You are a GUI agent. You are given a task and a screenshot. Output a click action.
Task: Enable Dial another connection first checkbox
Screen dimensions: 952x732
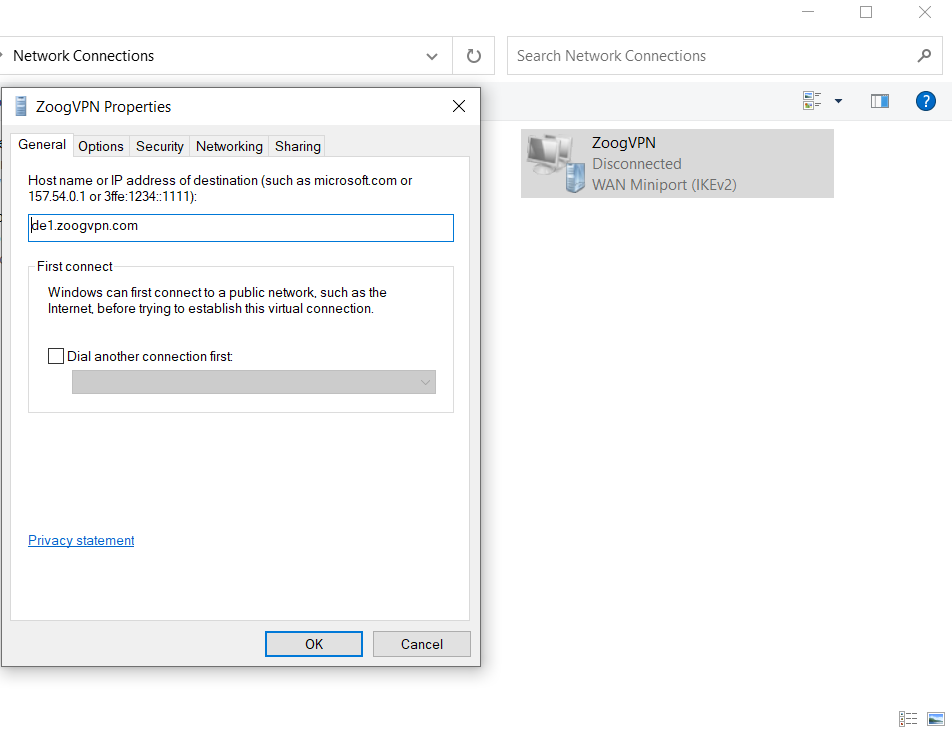click(56, 356)
